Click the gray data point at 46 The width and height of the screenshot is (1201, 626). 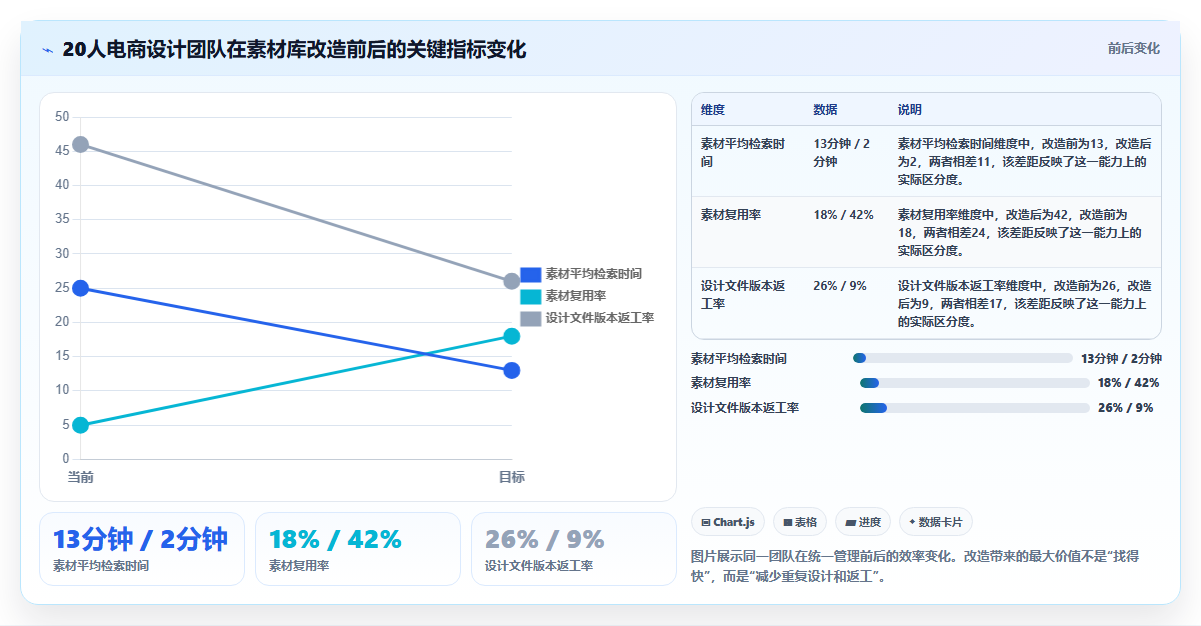(81, 145)
